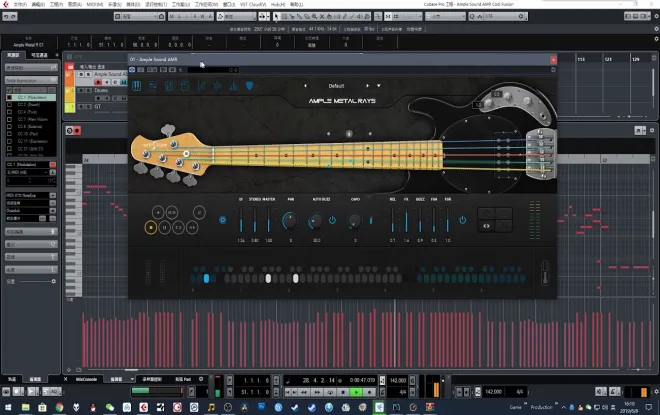Open the Edit menu in Cubase menu bar

coord(38,4)
